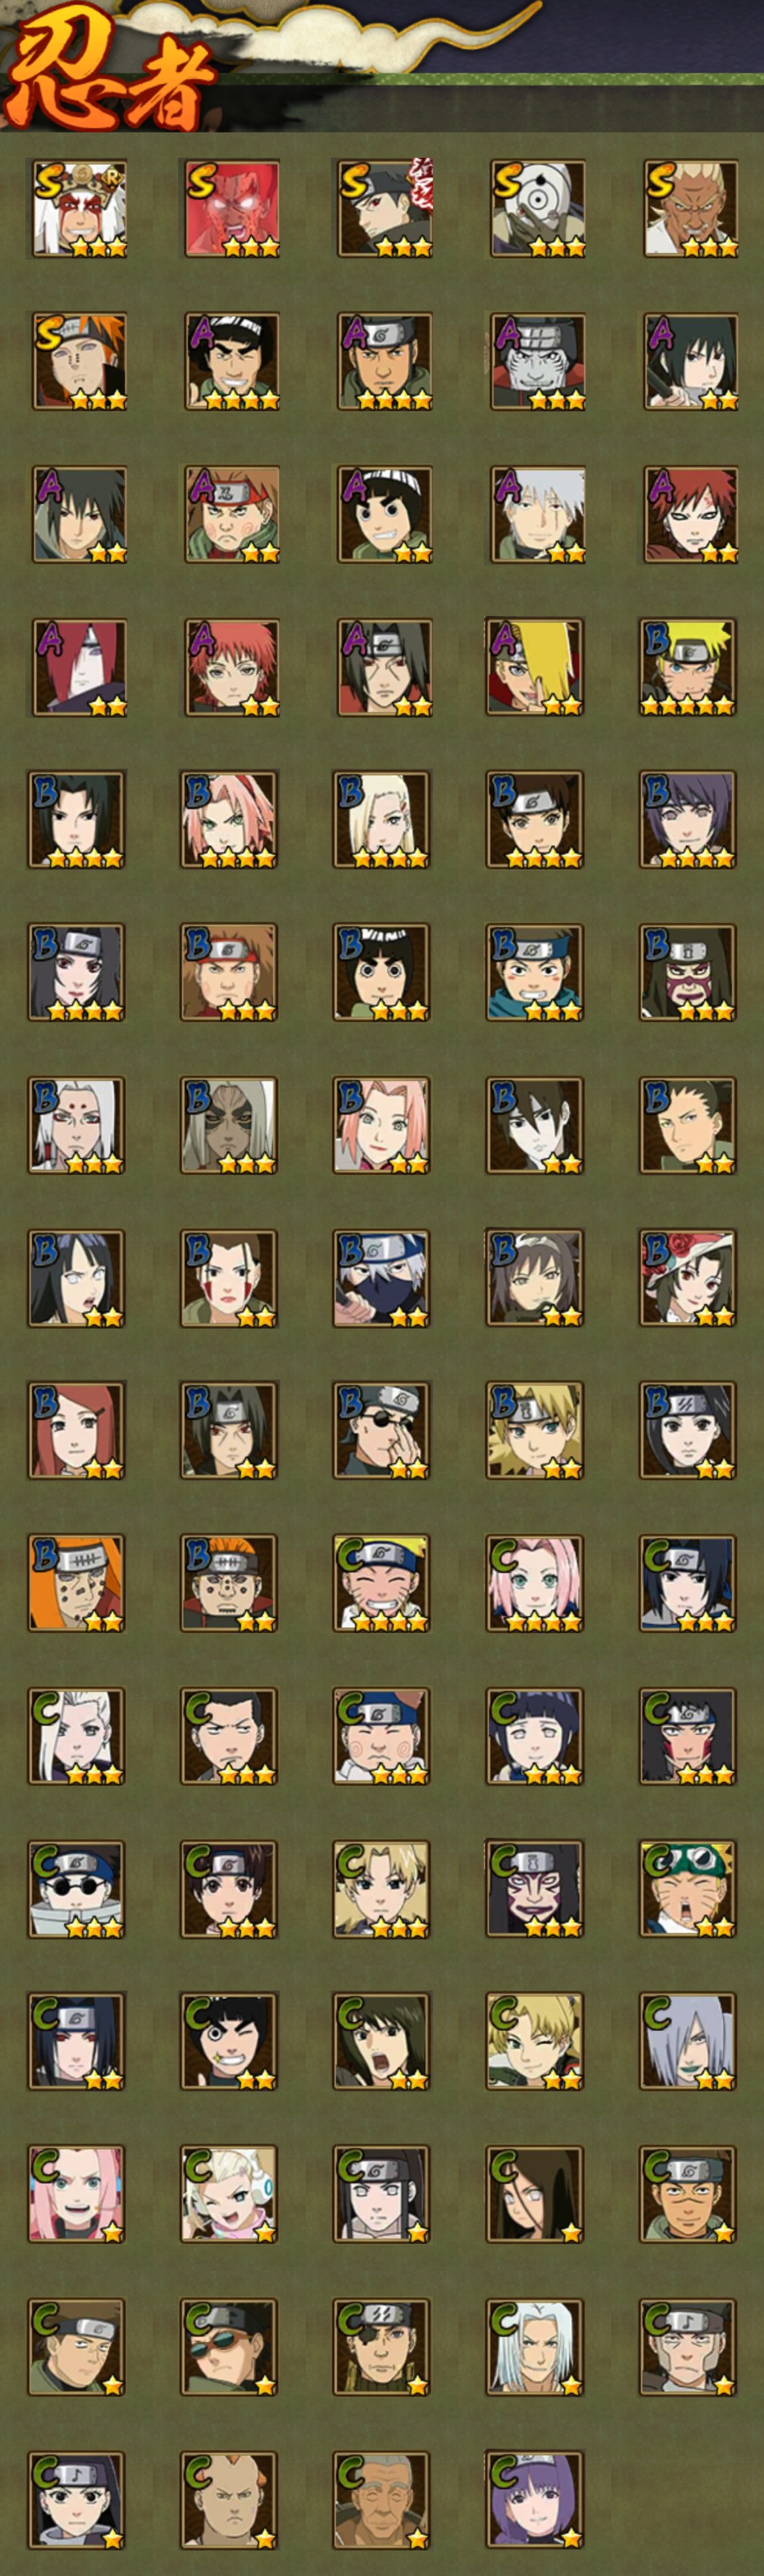
Task: Select the B-rank Kankuro with purple face paint
Action: pos(688,972)
